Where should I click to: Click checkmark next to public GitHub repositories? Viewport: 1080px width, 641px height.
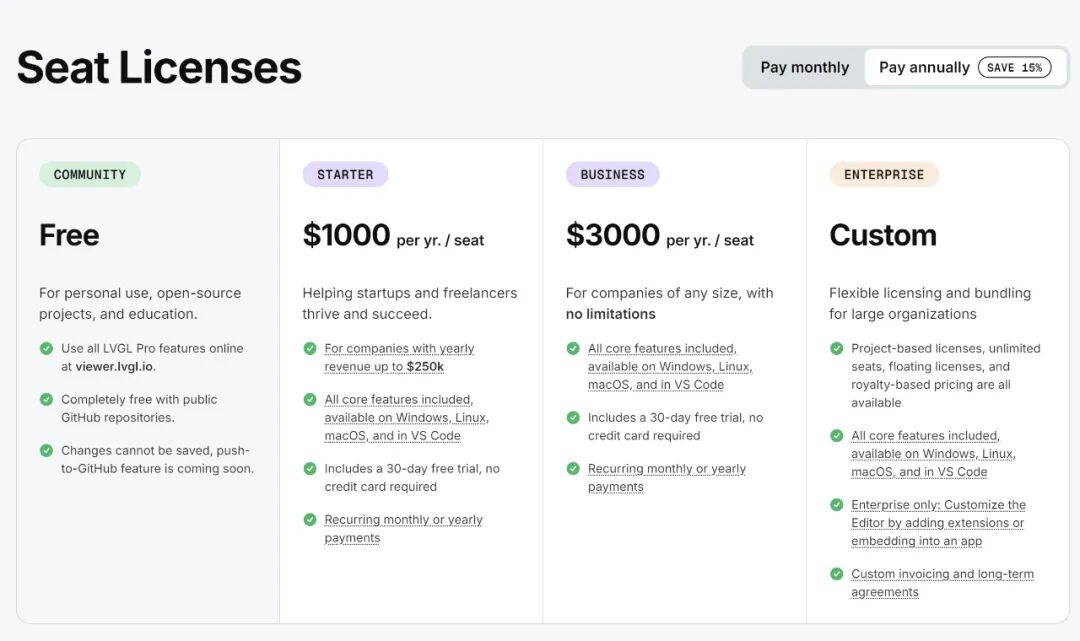click(46, 399)
